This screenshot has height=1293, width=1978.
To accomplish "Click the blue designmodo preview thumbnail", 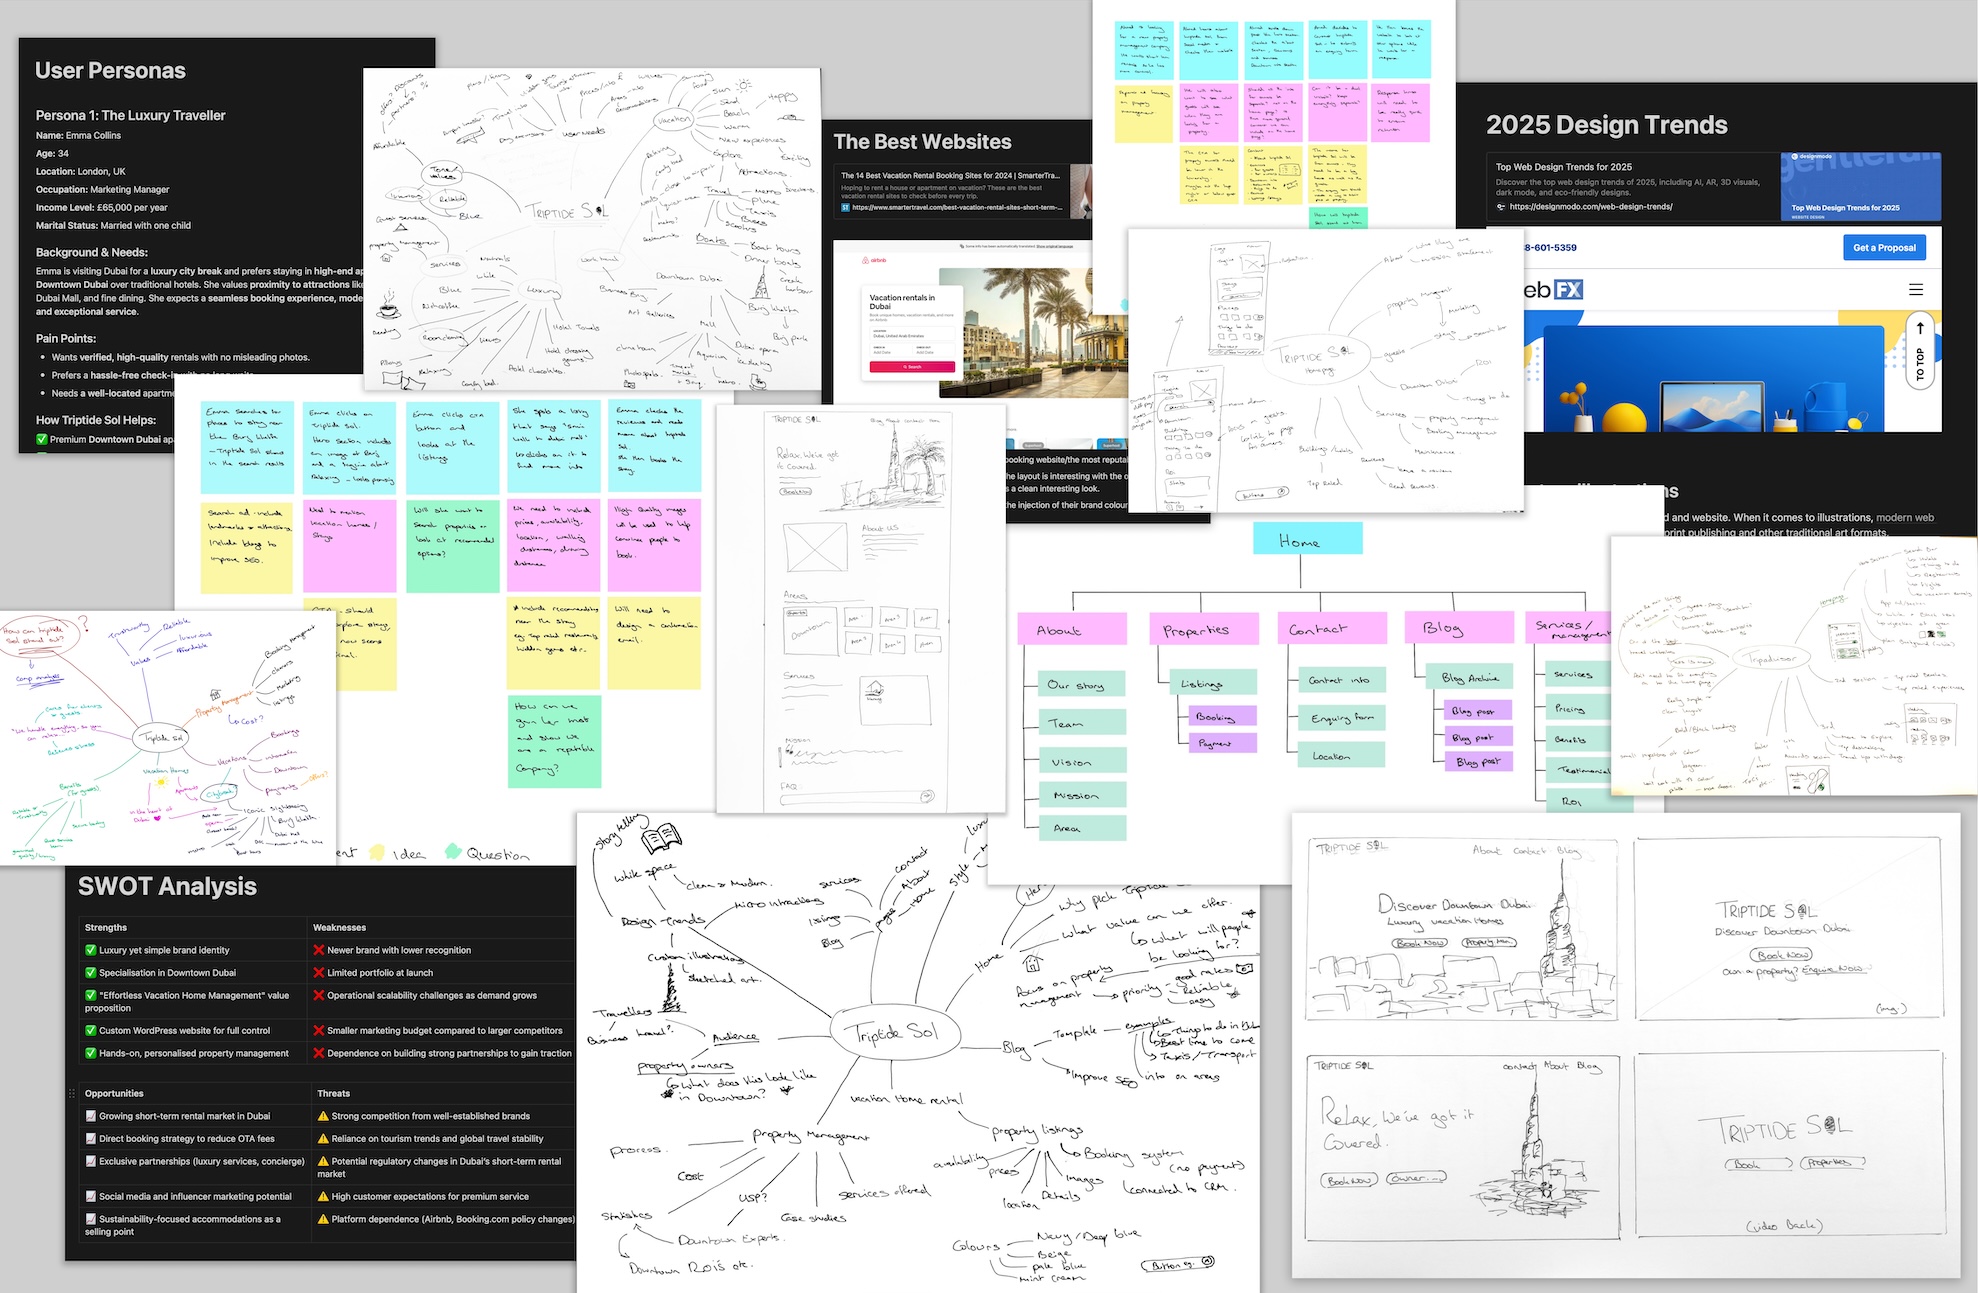I will [x=1860, y=186].
